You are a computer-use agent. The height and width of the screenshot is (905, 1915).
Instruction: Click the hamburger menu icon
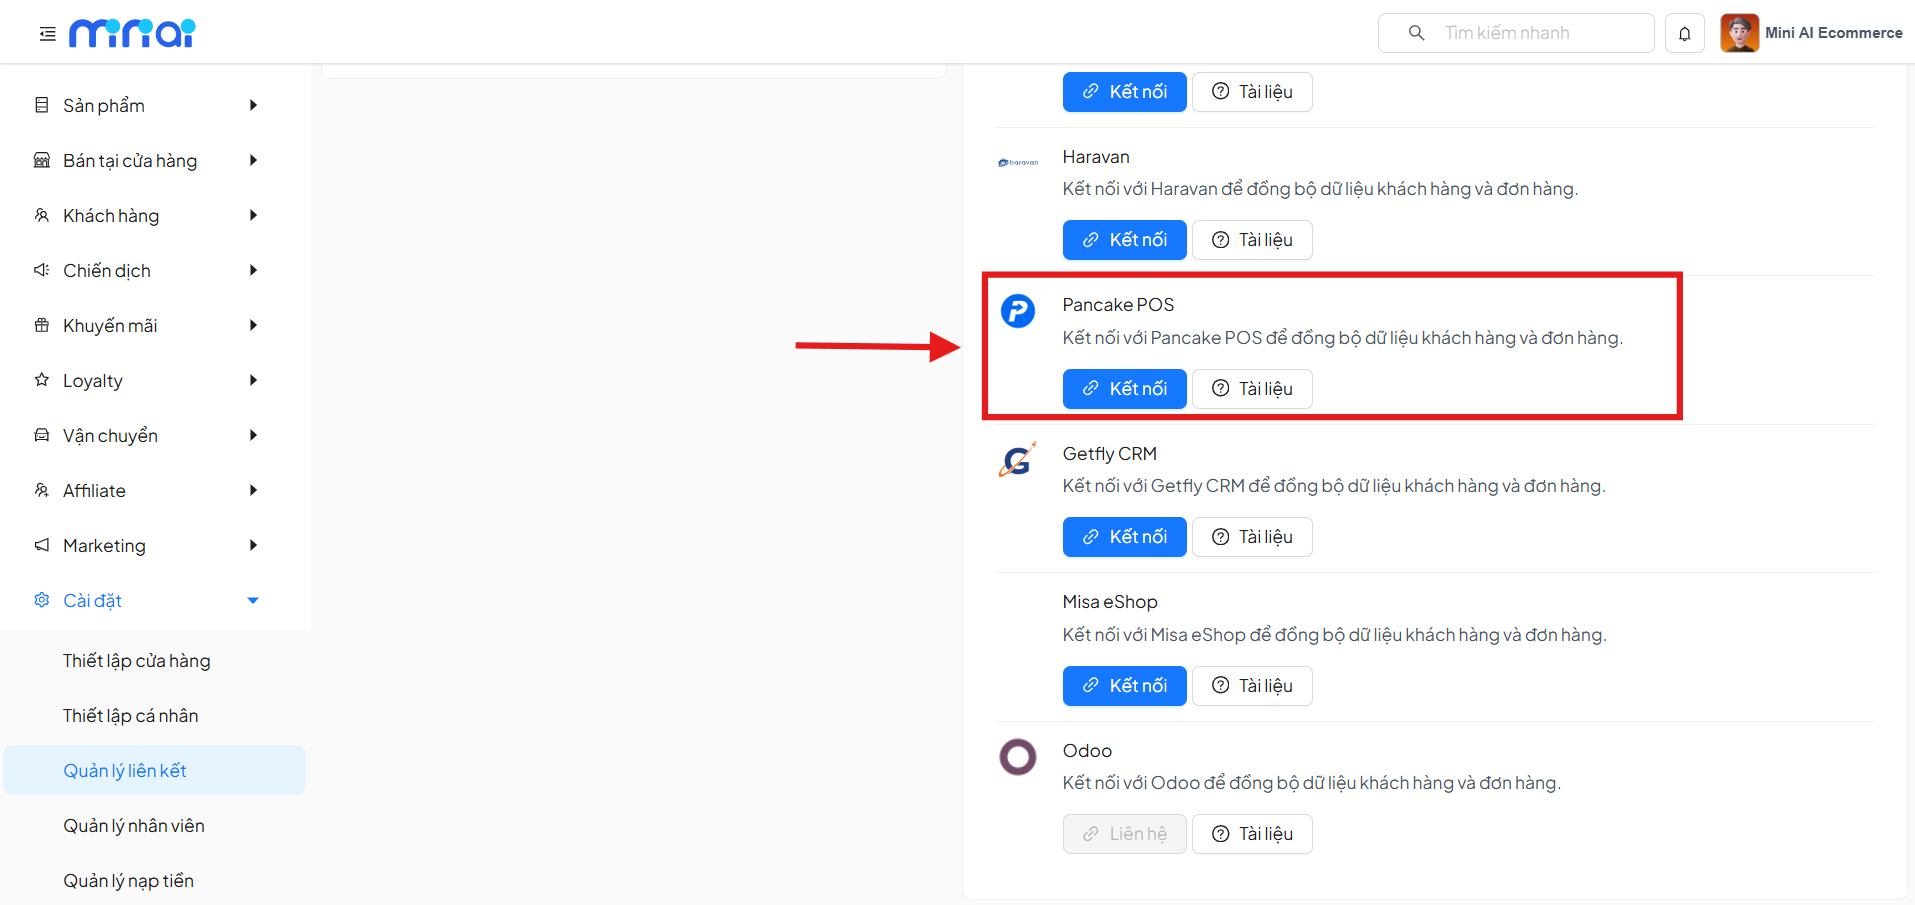[x=46, y=33]
